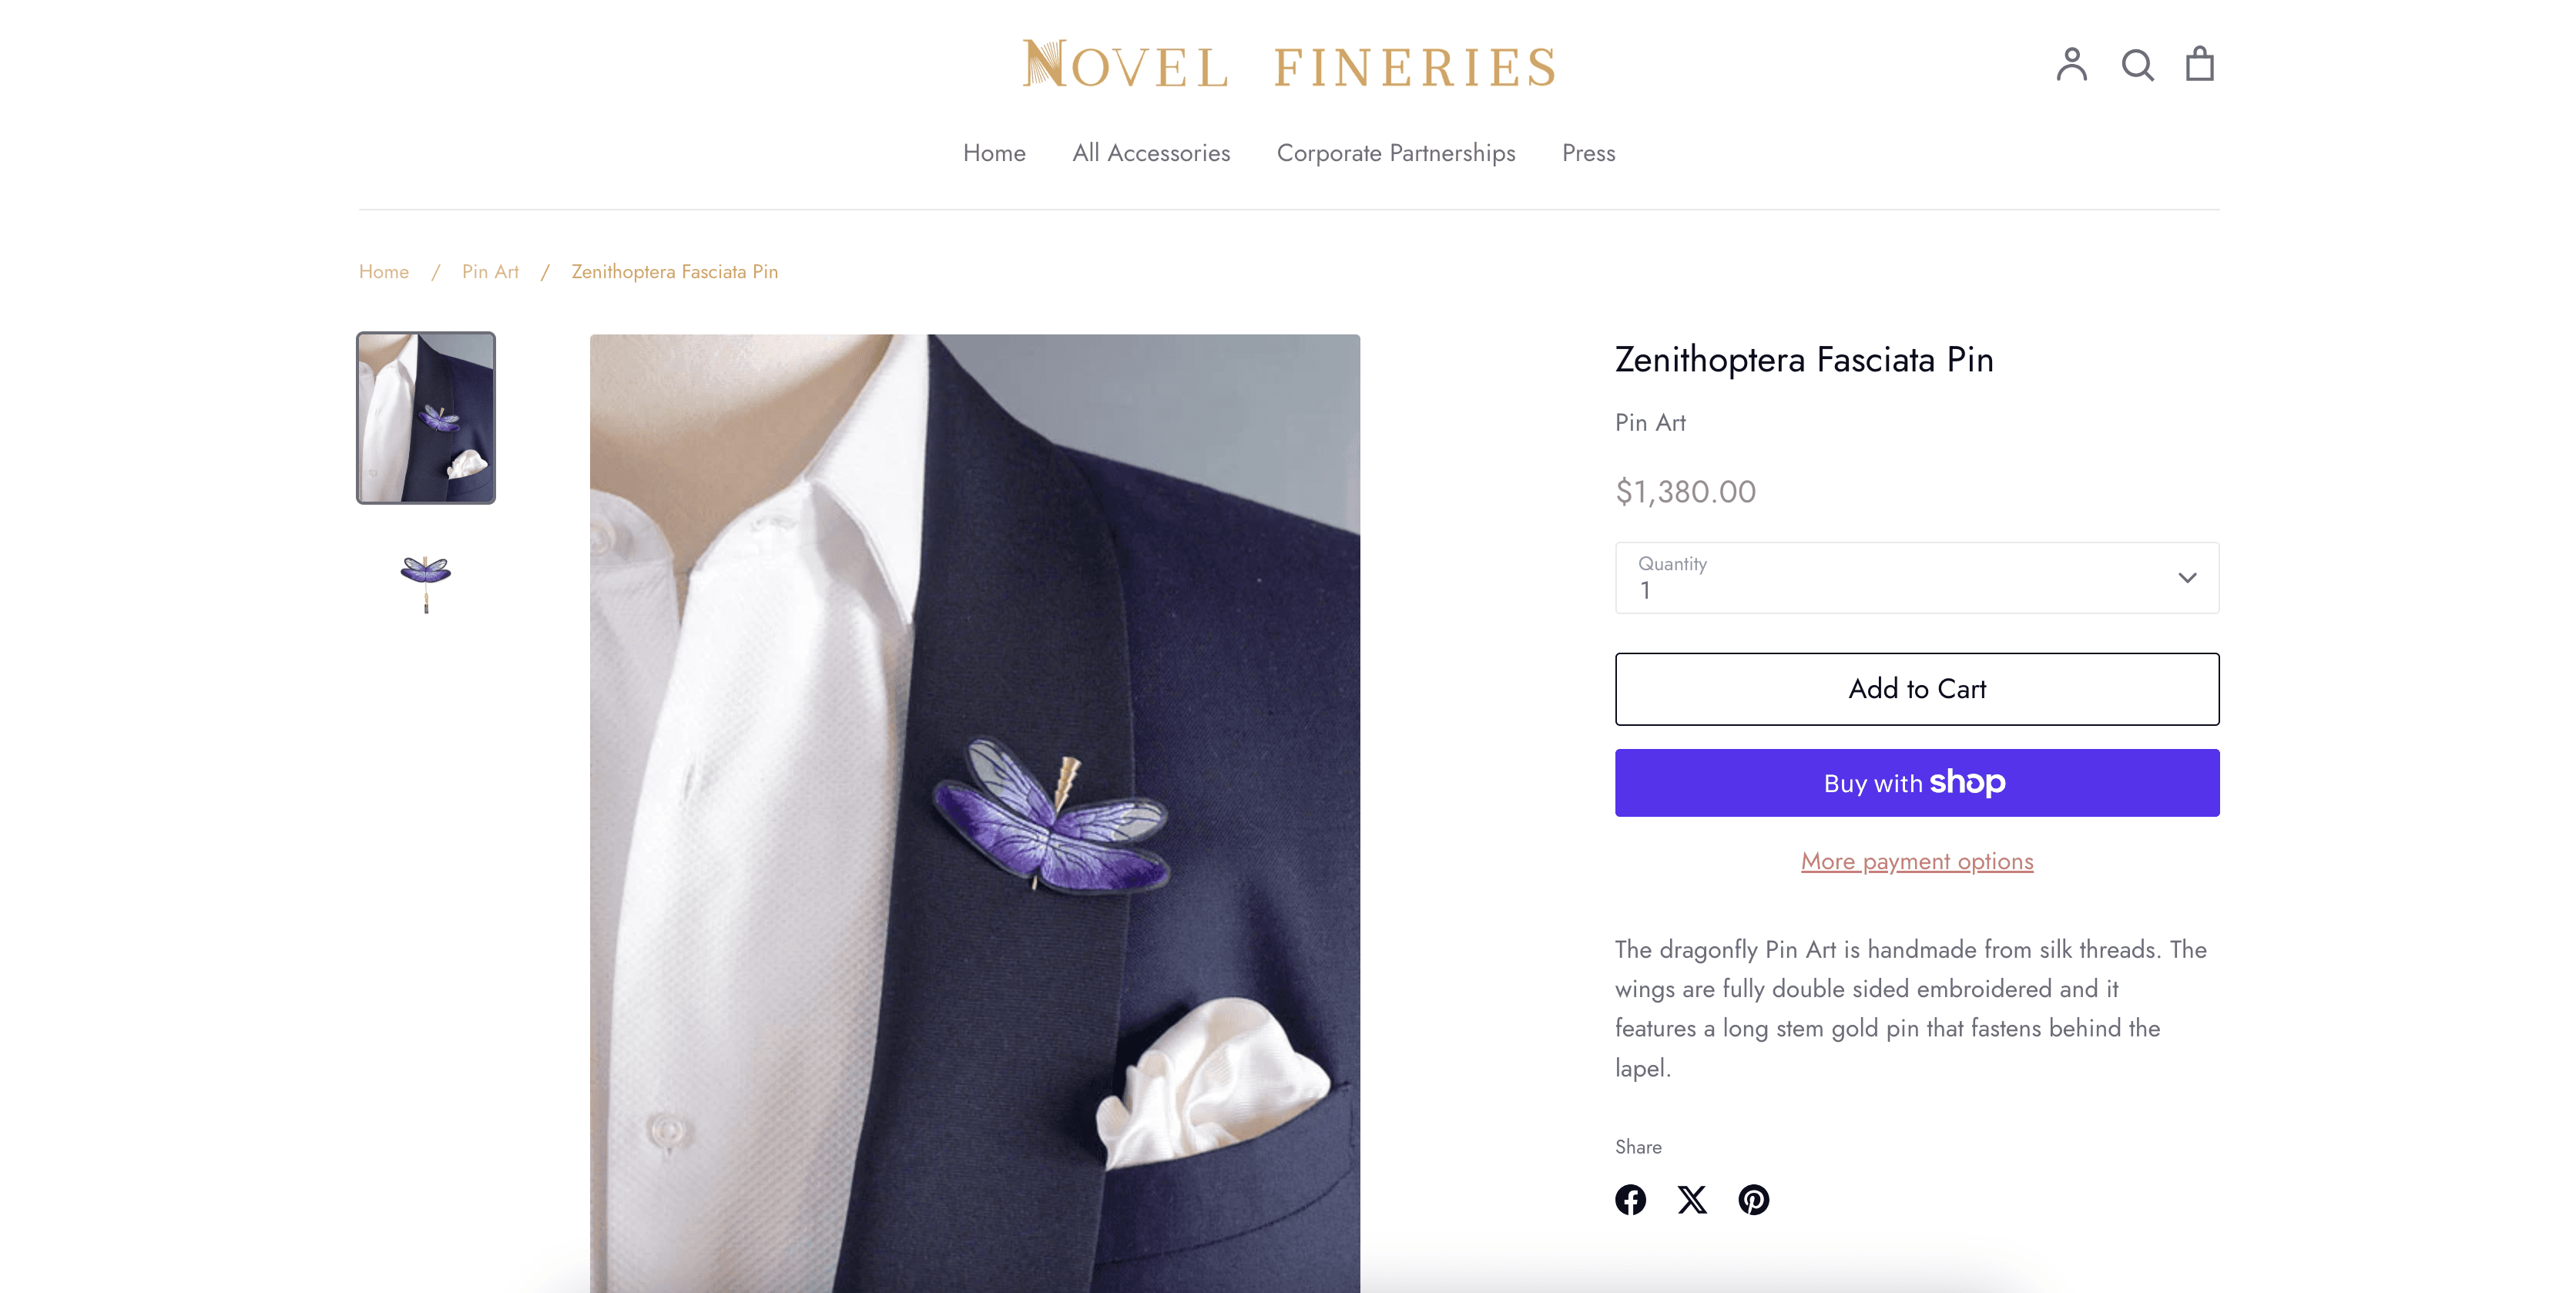Select the dragonfly pin thumbnail
The width and height of the screenshot is (2576, 1293).
point(425,581)
